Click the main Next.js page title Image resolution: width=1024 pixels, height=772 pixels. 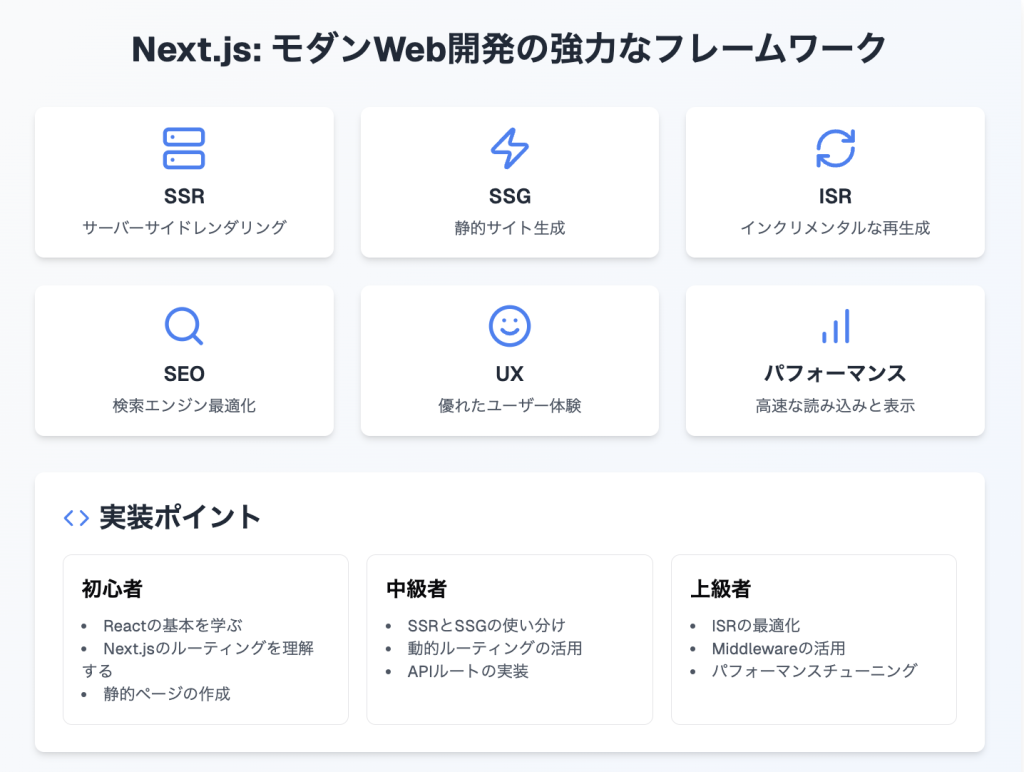509,49
